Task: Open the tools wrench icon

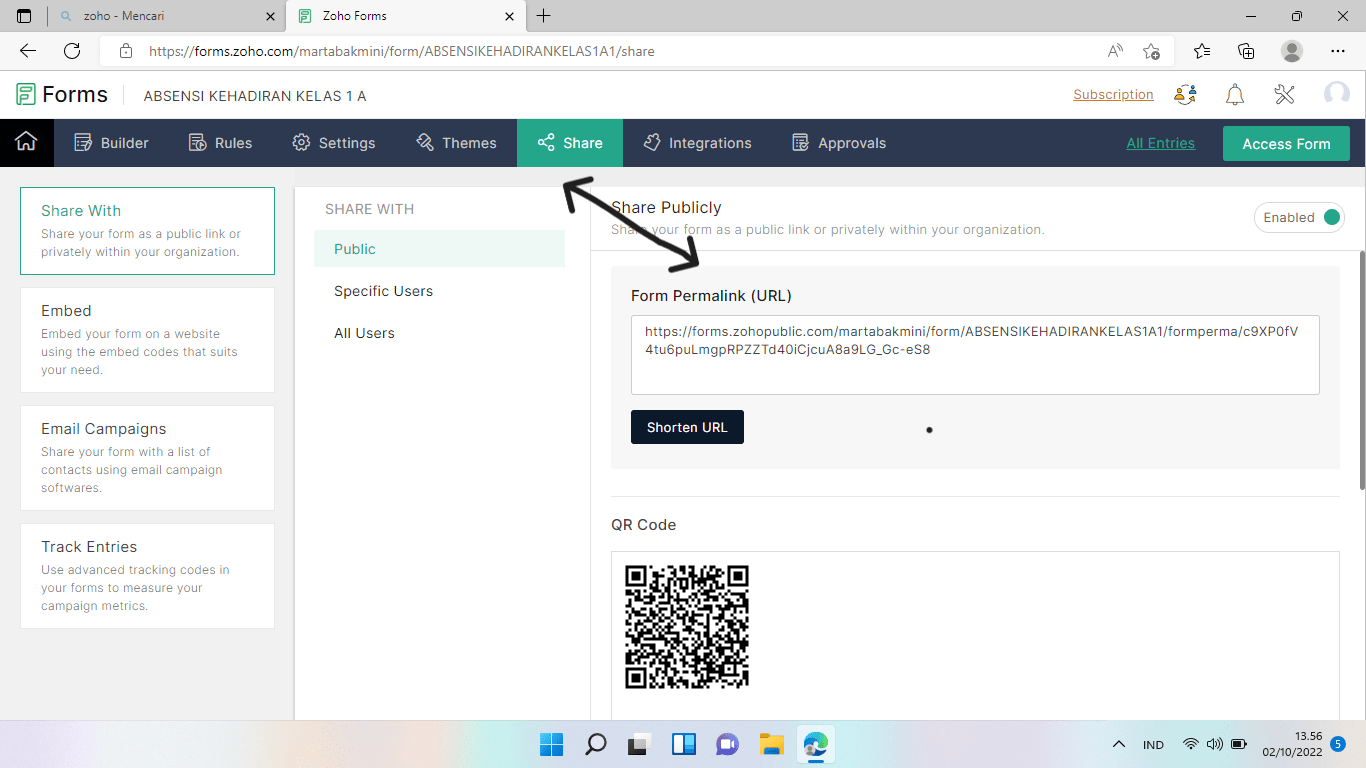Action: pos(1284,95)
